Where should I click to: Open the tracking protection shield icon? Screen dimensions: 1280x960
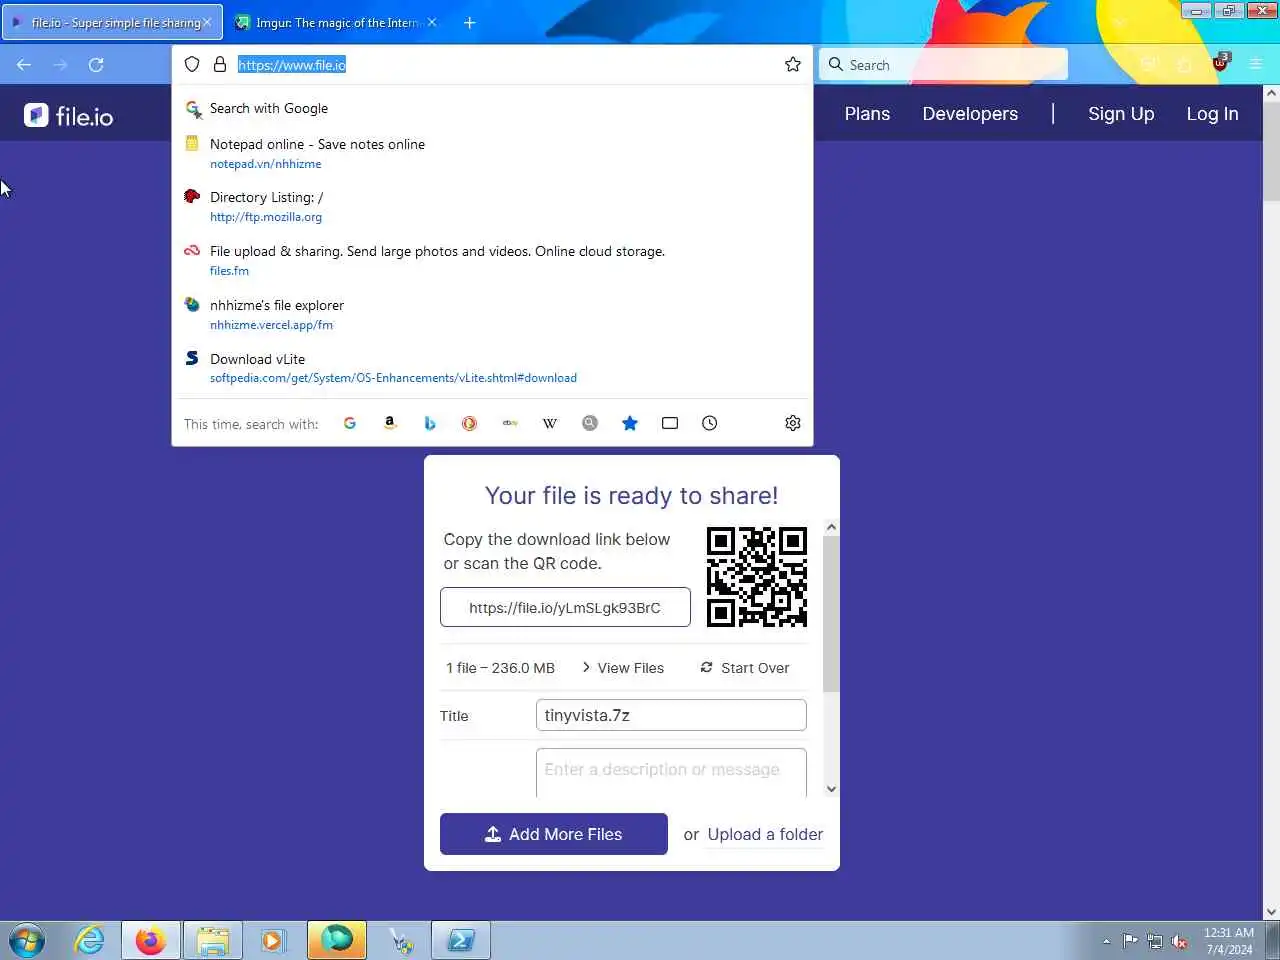[192, 65]
